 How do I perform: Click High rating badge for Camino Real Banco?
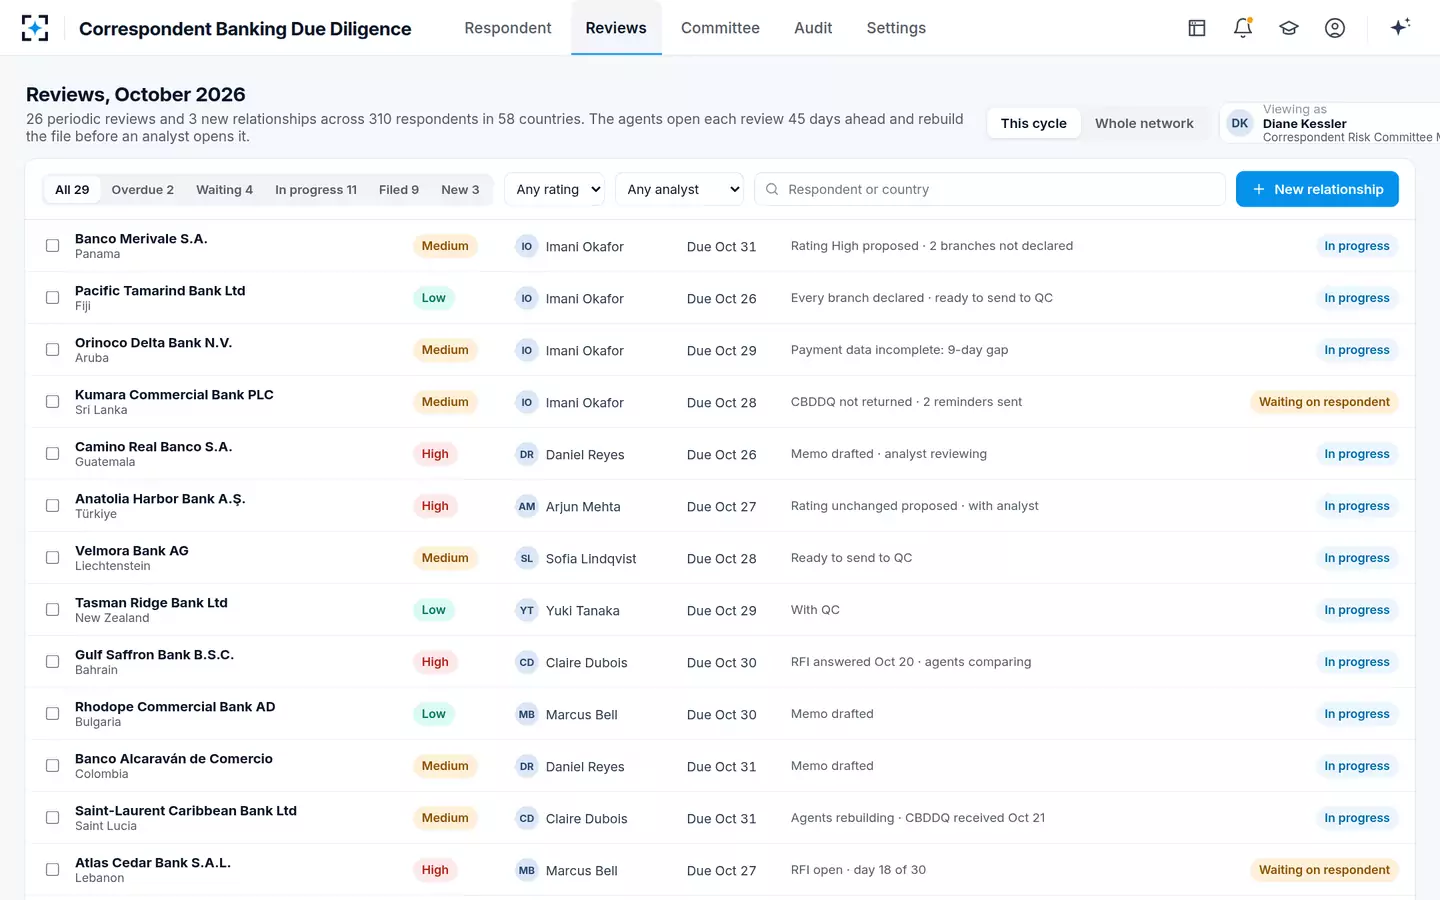pyautogui.click(x=435, y=454)
